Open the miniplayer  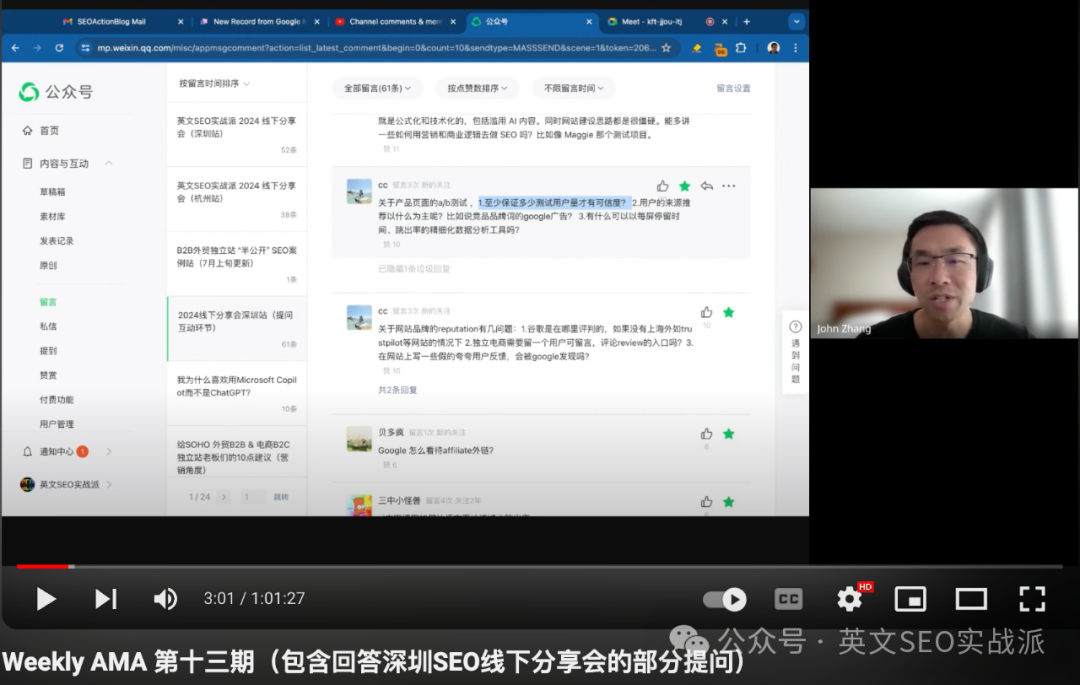point(910,599)
